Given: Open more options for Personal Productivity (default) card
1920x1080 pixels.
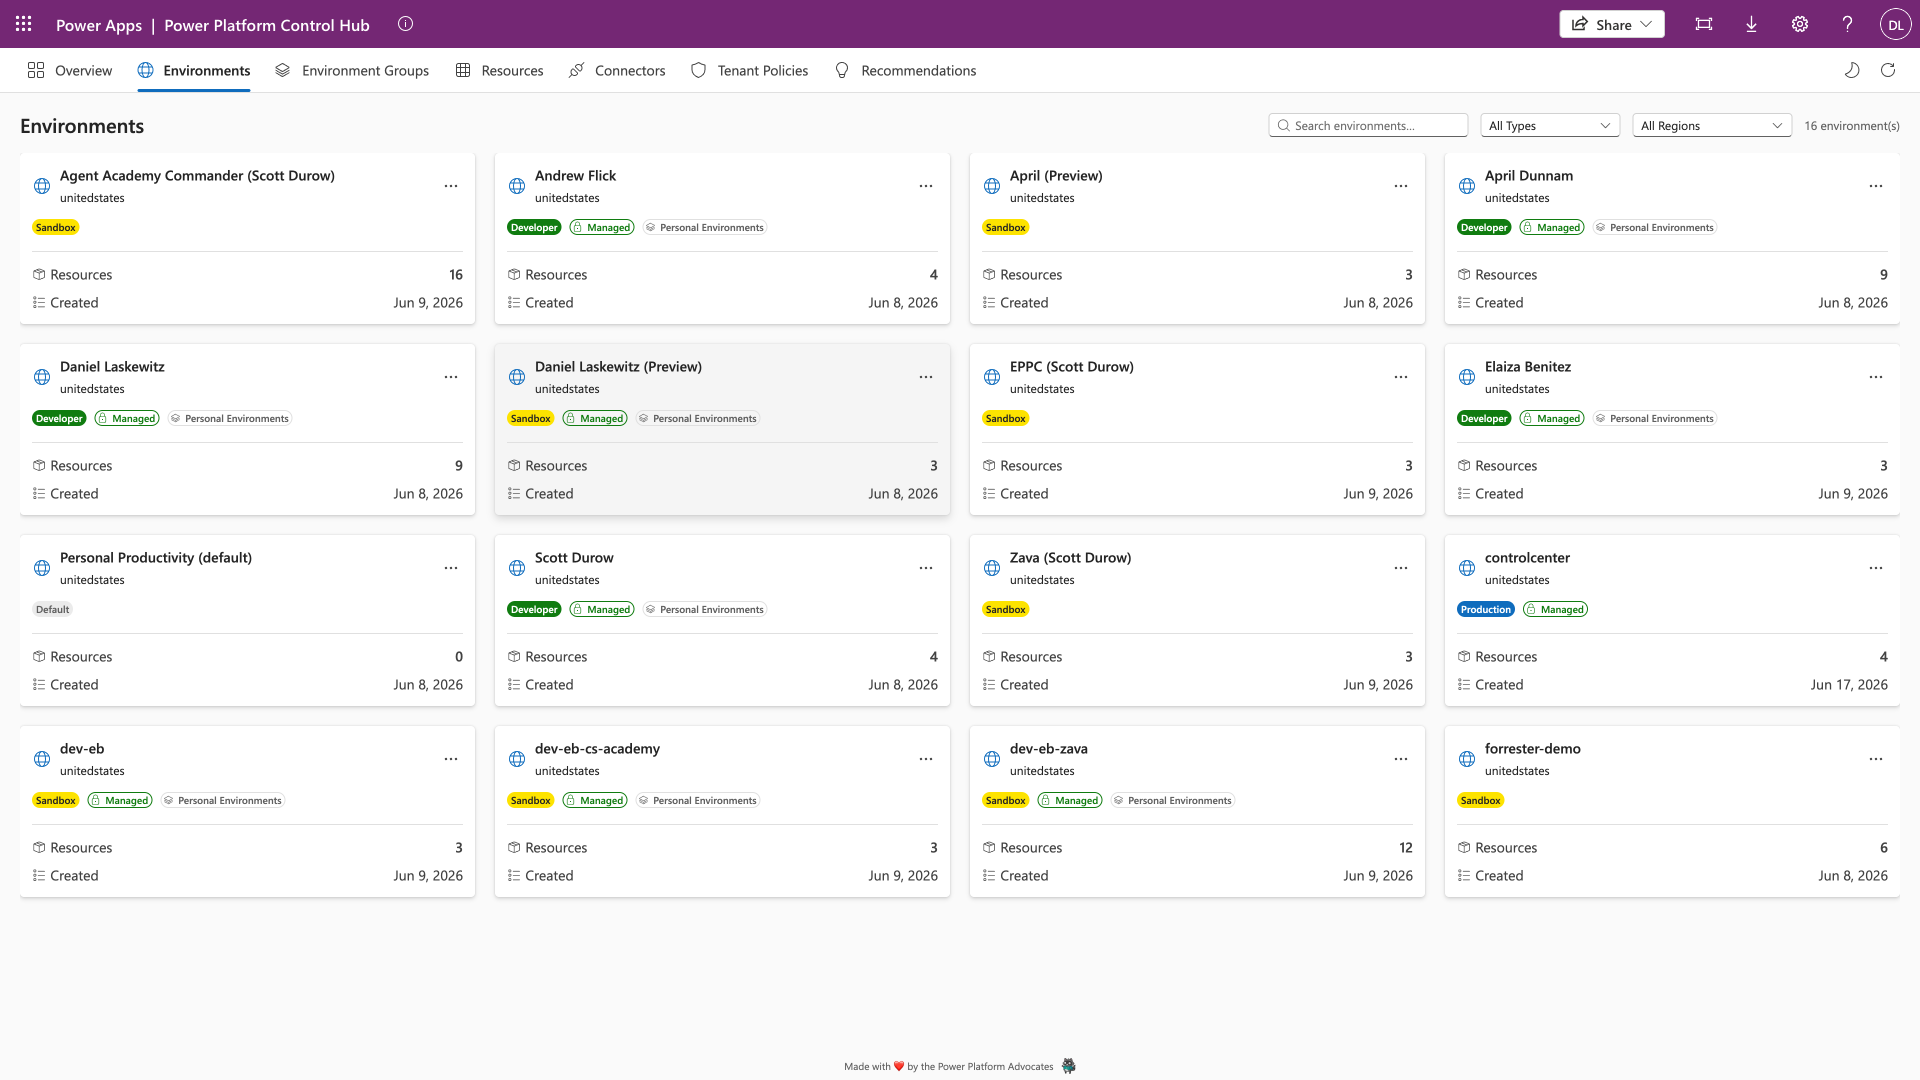Looking at the screenshot, I should point(451,568).
